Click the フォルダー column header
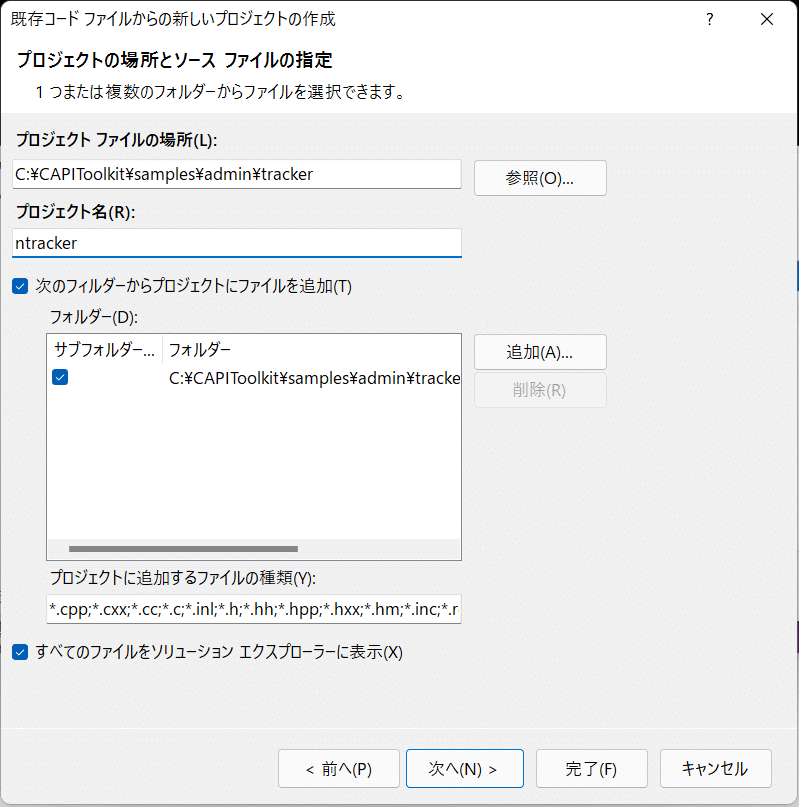Screen dimensions: 799x807 [x=311, y=350]
